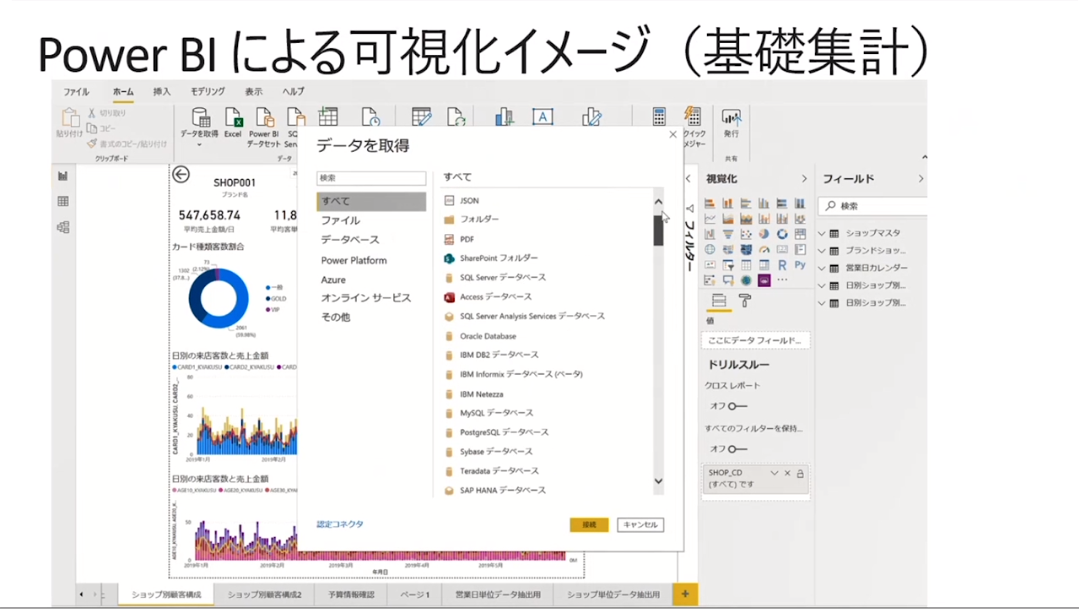Open the ファイル menu tab

(x=76, y=92)
